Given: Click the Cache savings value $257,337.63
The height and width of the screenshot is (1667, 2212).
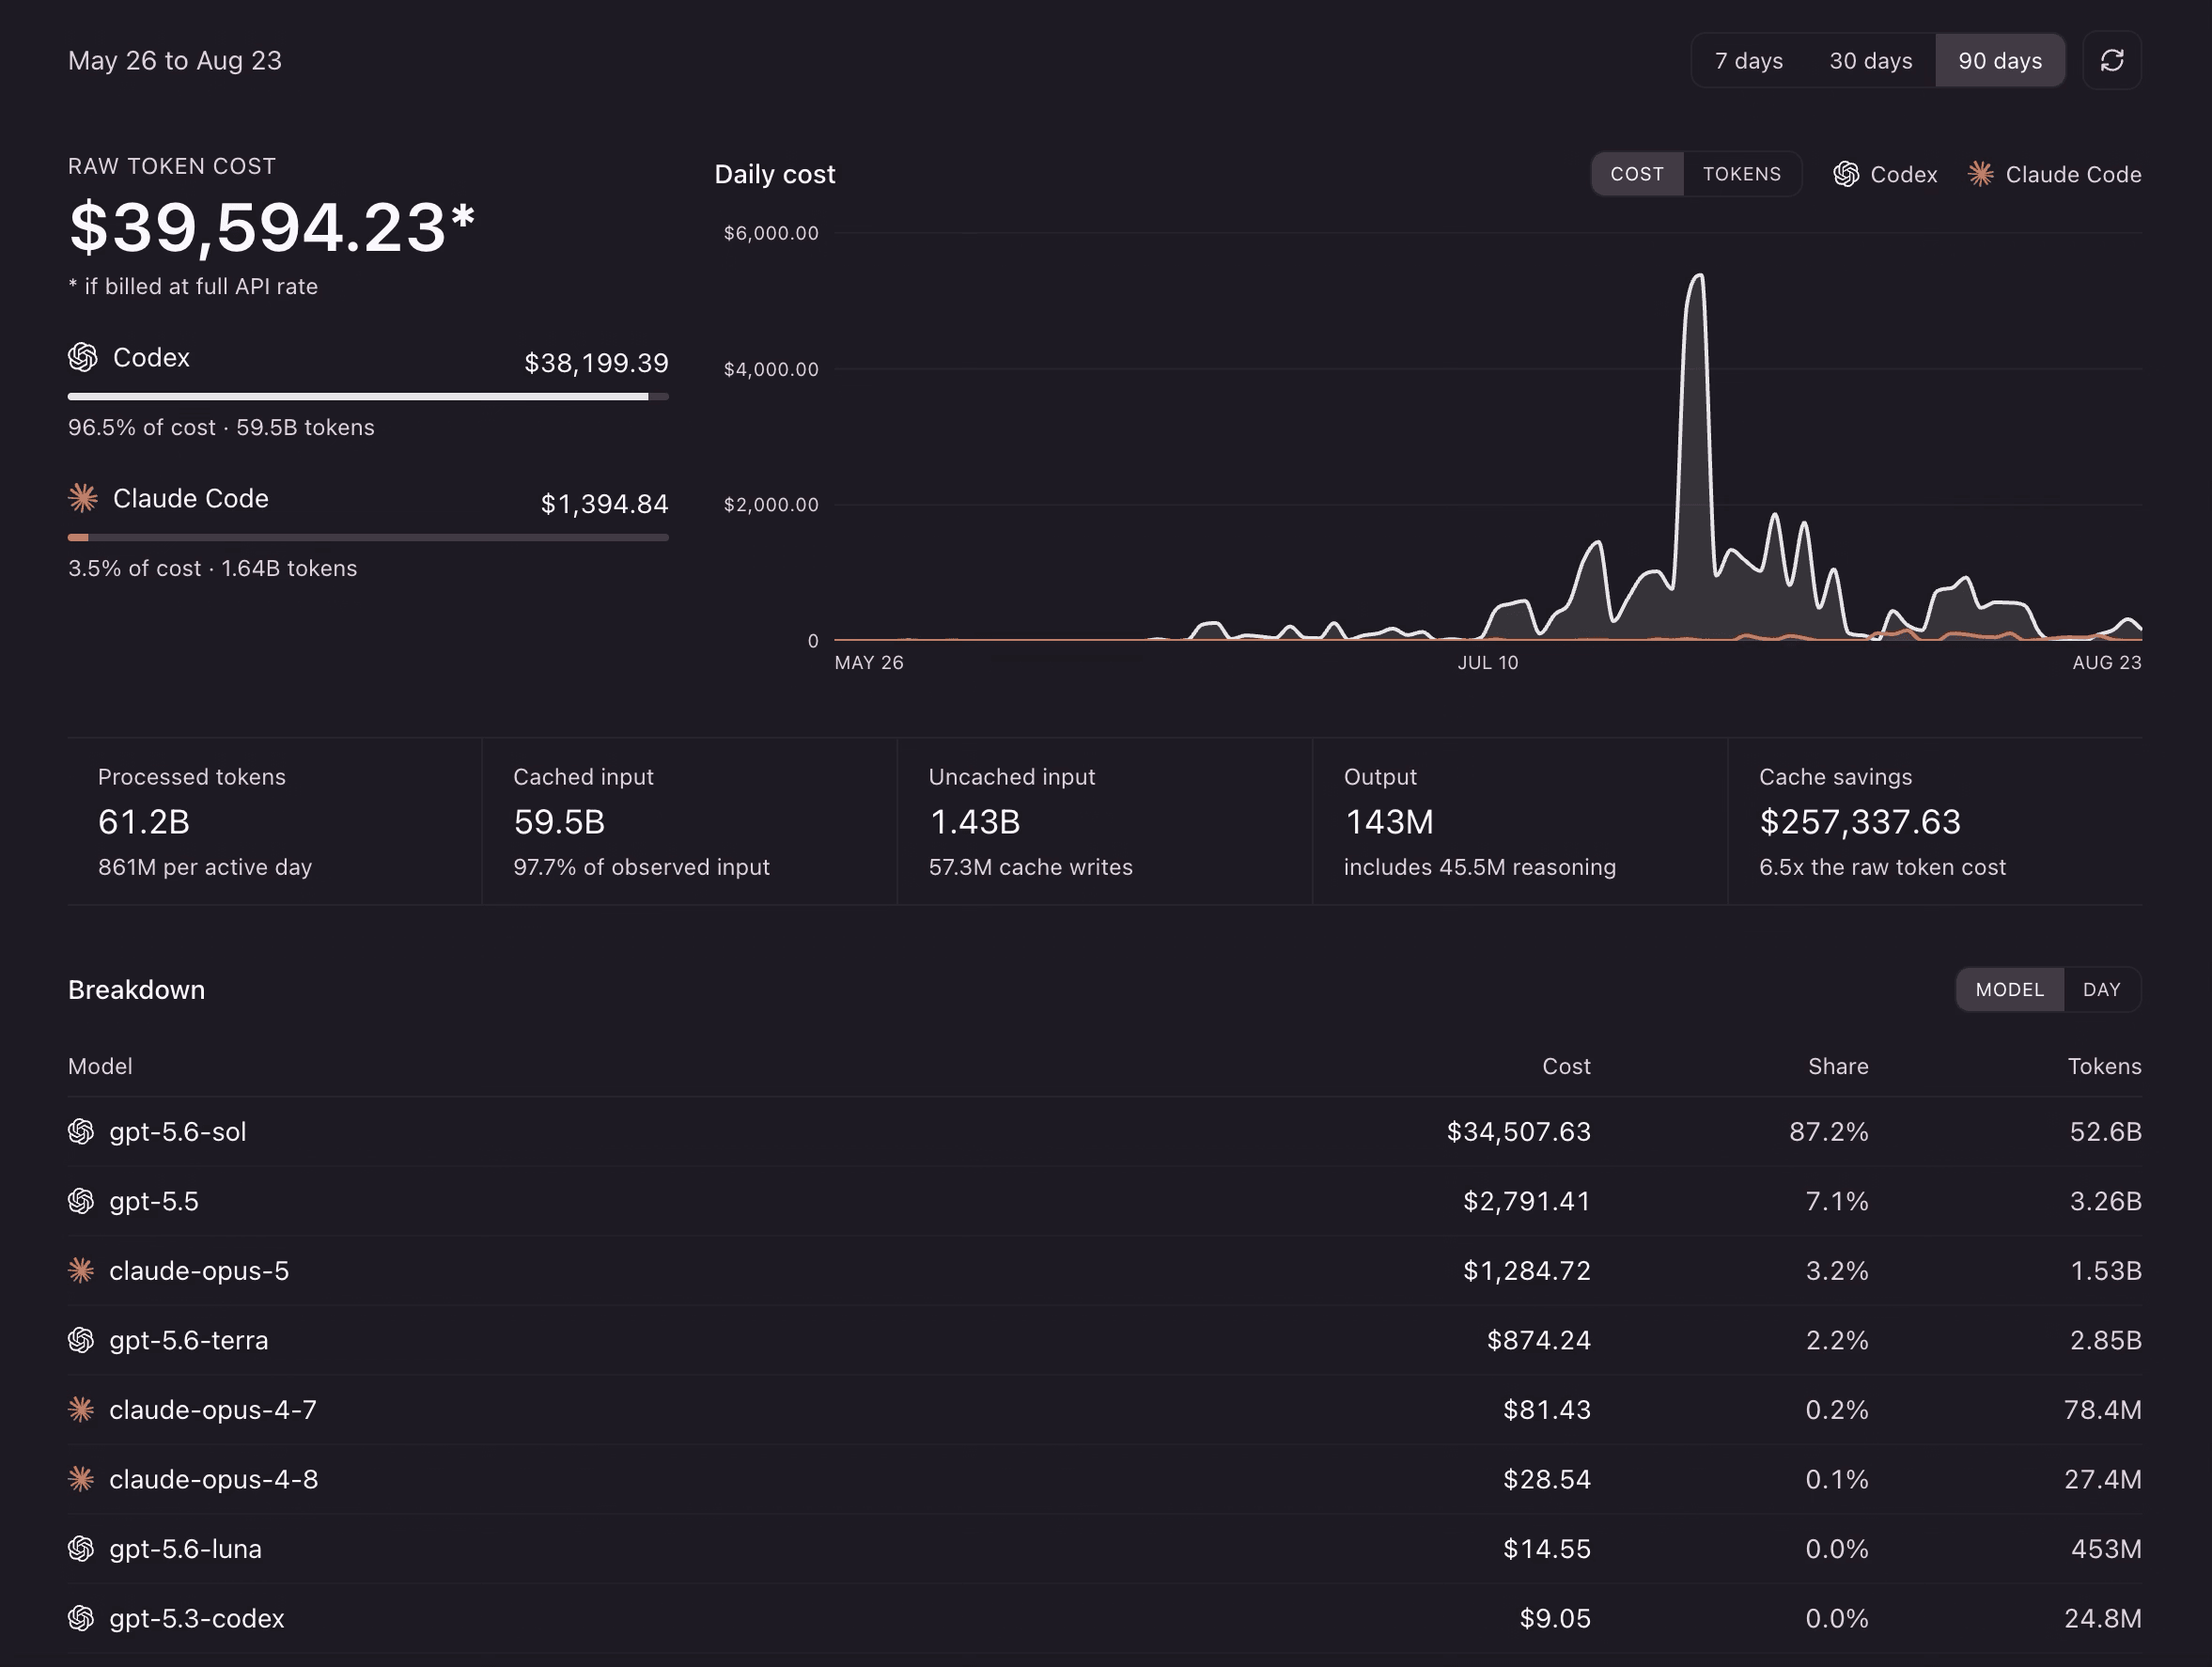Looking at the screenshot, I should [x=1860, y=822].
